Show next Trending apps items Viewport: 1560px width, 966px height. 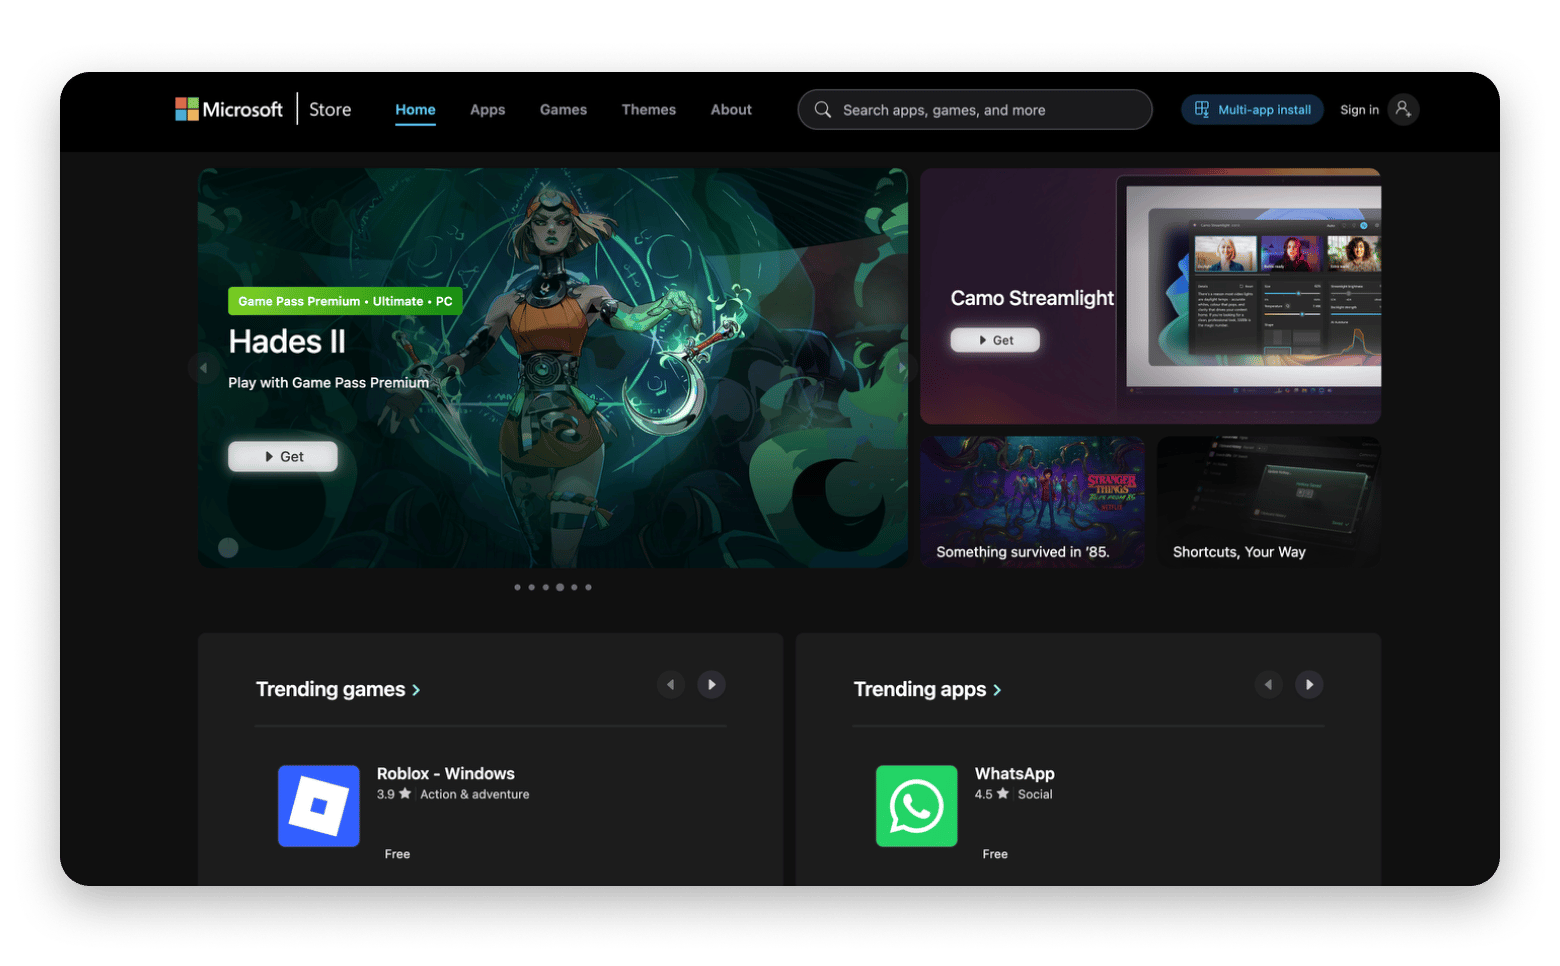tap(1310, 685)
